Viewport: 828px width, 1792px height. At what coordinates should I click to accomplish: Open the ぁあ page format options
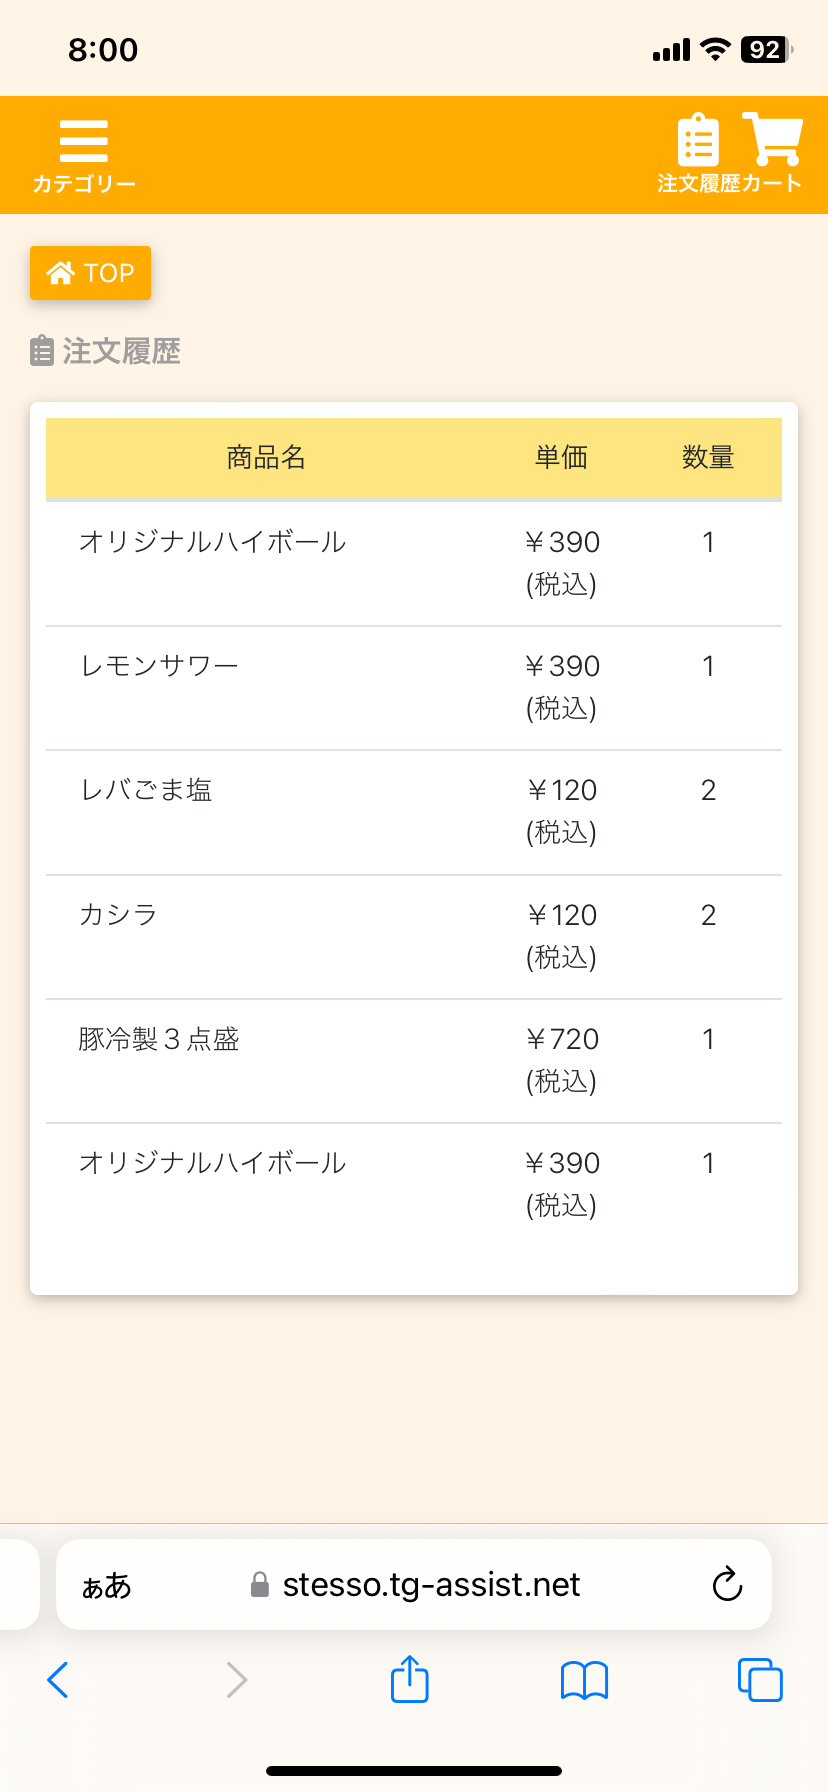point(106,1585)
